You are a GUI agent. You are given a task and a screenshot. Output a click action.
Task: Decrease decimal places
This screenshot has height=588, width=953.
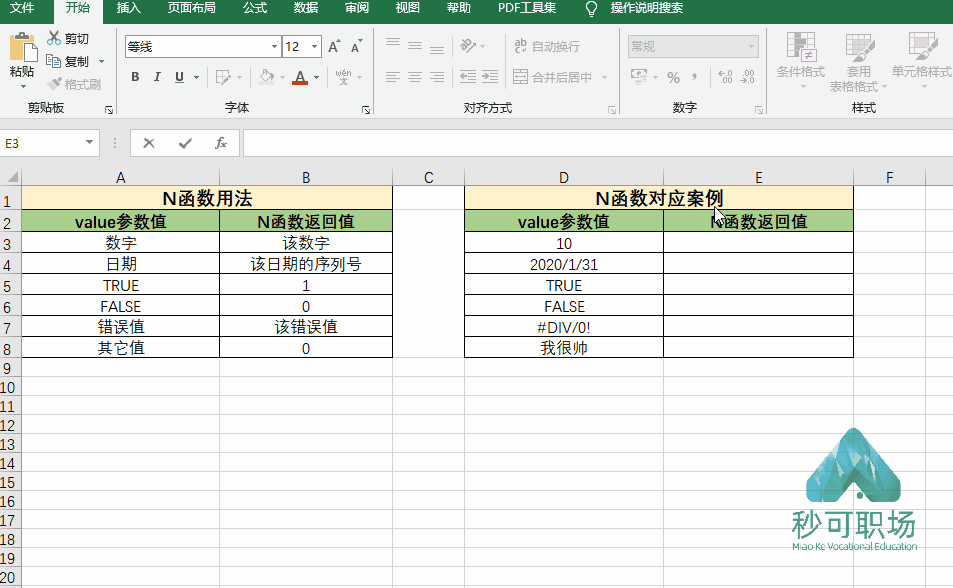748,77
